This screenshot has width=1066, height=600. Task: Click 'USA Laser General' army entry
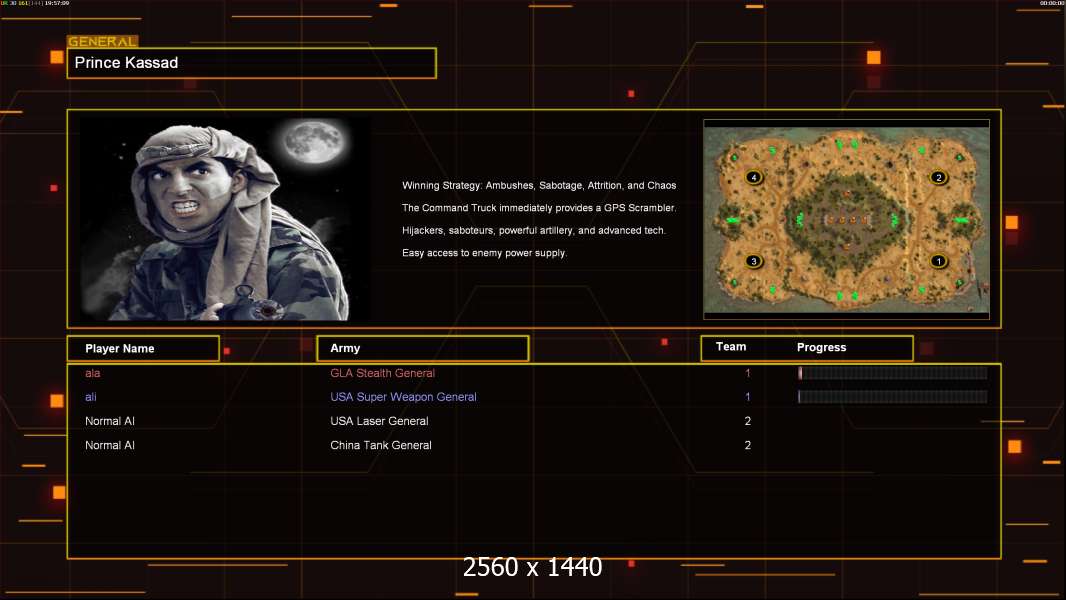379,421
